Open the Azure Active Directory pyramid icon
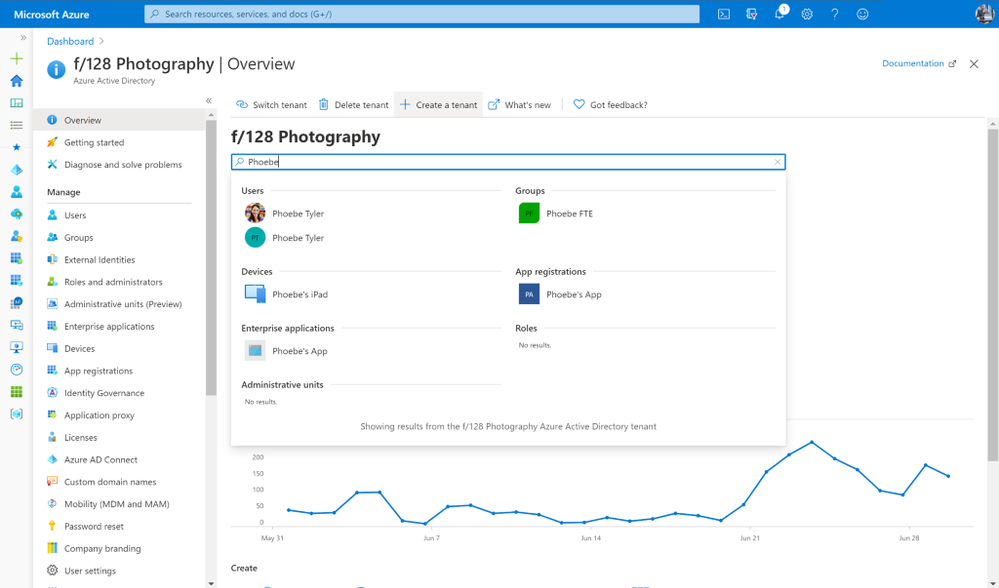 pyautogui.click(x=17, y=169)
